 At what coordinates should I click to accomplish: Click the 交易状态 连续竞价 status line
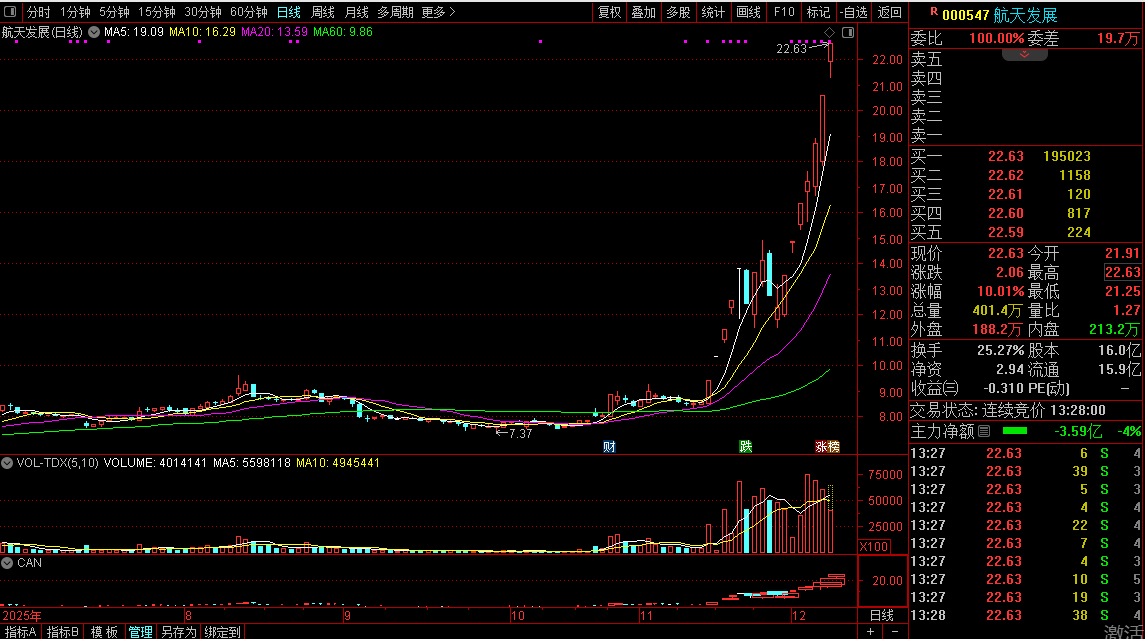pos(1008,410)
